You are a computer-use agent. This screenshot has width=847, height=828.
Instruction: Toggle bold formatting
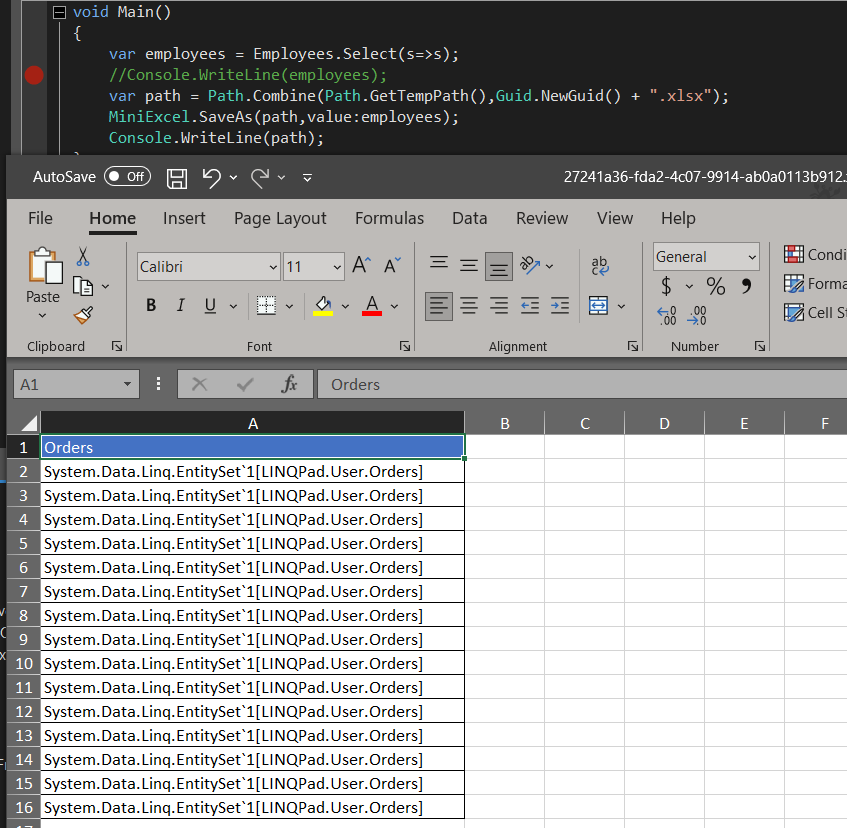(150, 305)
